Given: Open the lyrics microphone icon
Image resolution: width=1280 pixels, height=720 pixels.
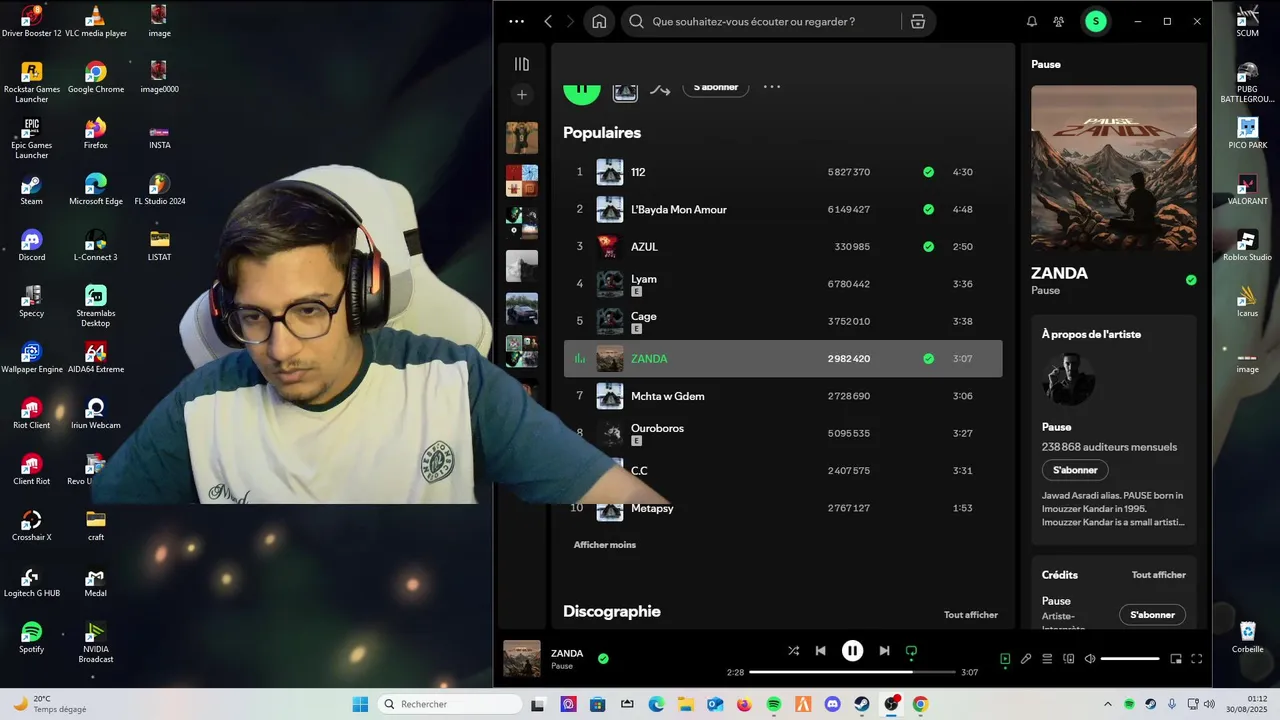Looking at the screenshot, I should pos(1026,659).
